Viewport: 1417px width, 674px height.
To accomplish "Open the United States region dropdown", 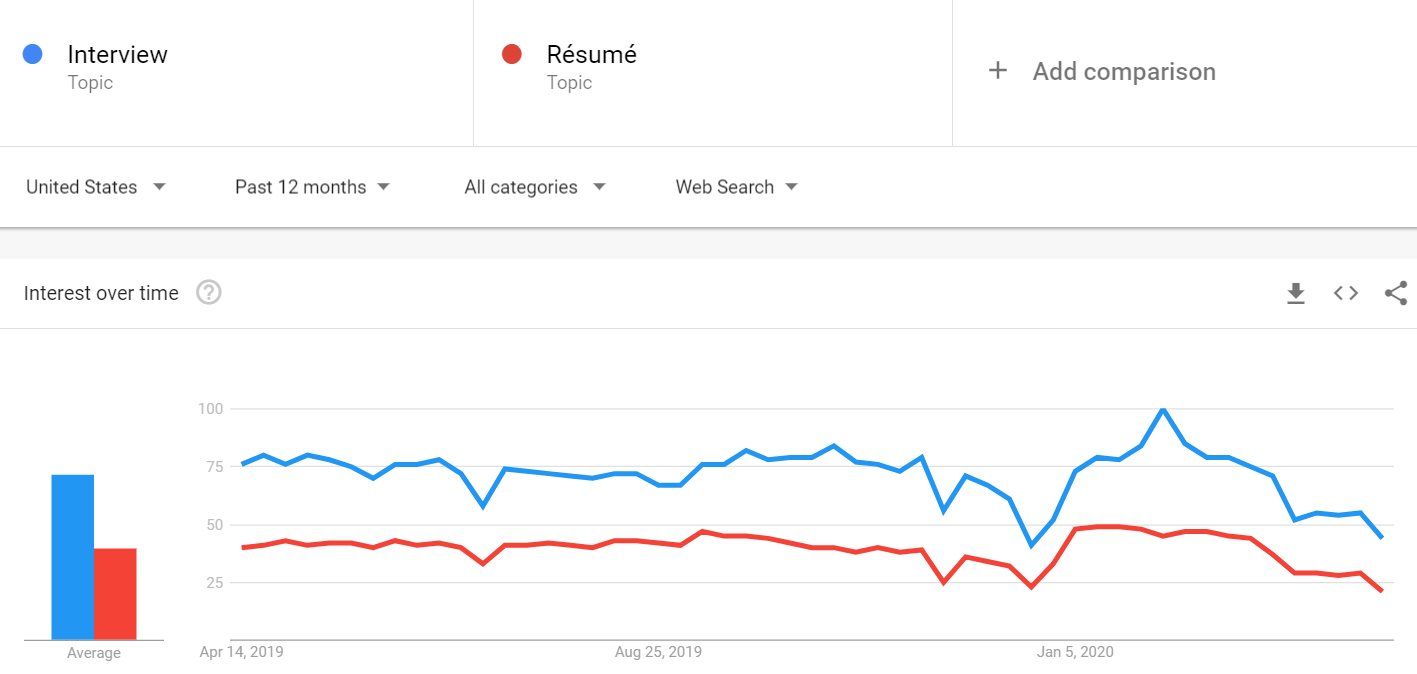I will point(96,187).
